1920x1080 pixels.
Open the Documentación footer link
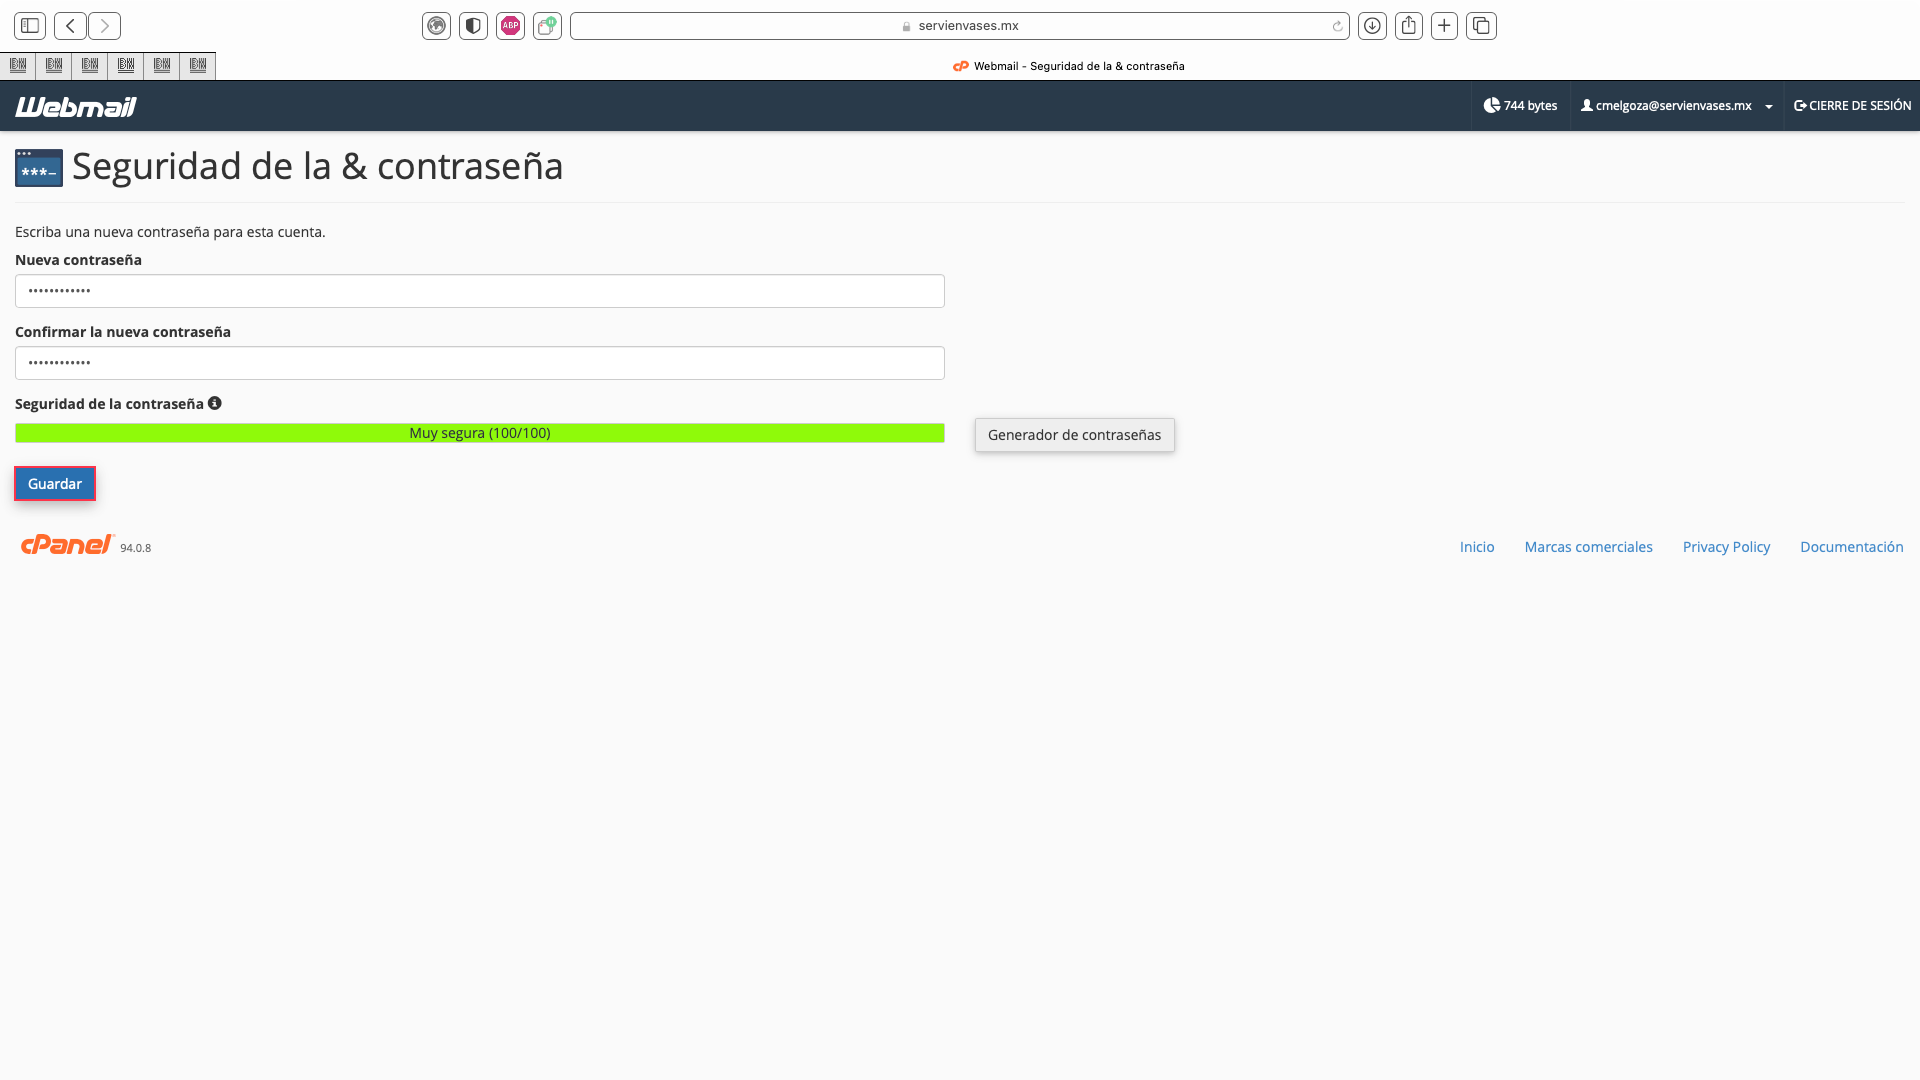tap(1851, 547)
